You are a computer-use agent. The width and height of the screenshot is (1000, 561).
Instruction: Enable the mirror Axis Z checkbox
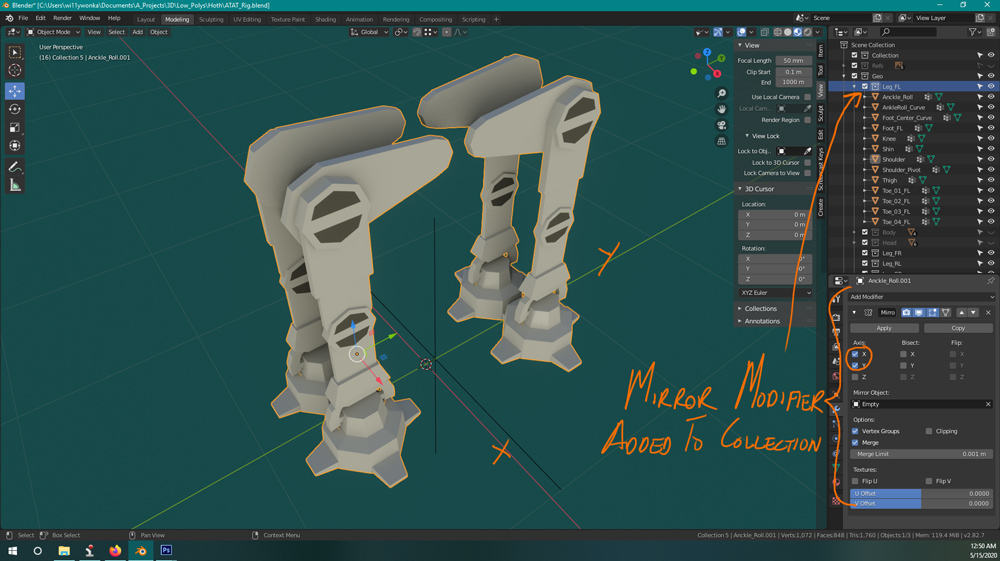[855, 377]
